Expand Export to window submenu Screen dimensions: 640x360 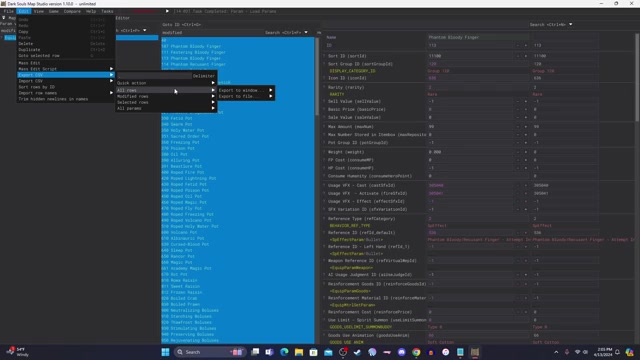(x=245, y=90)
